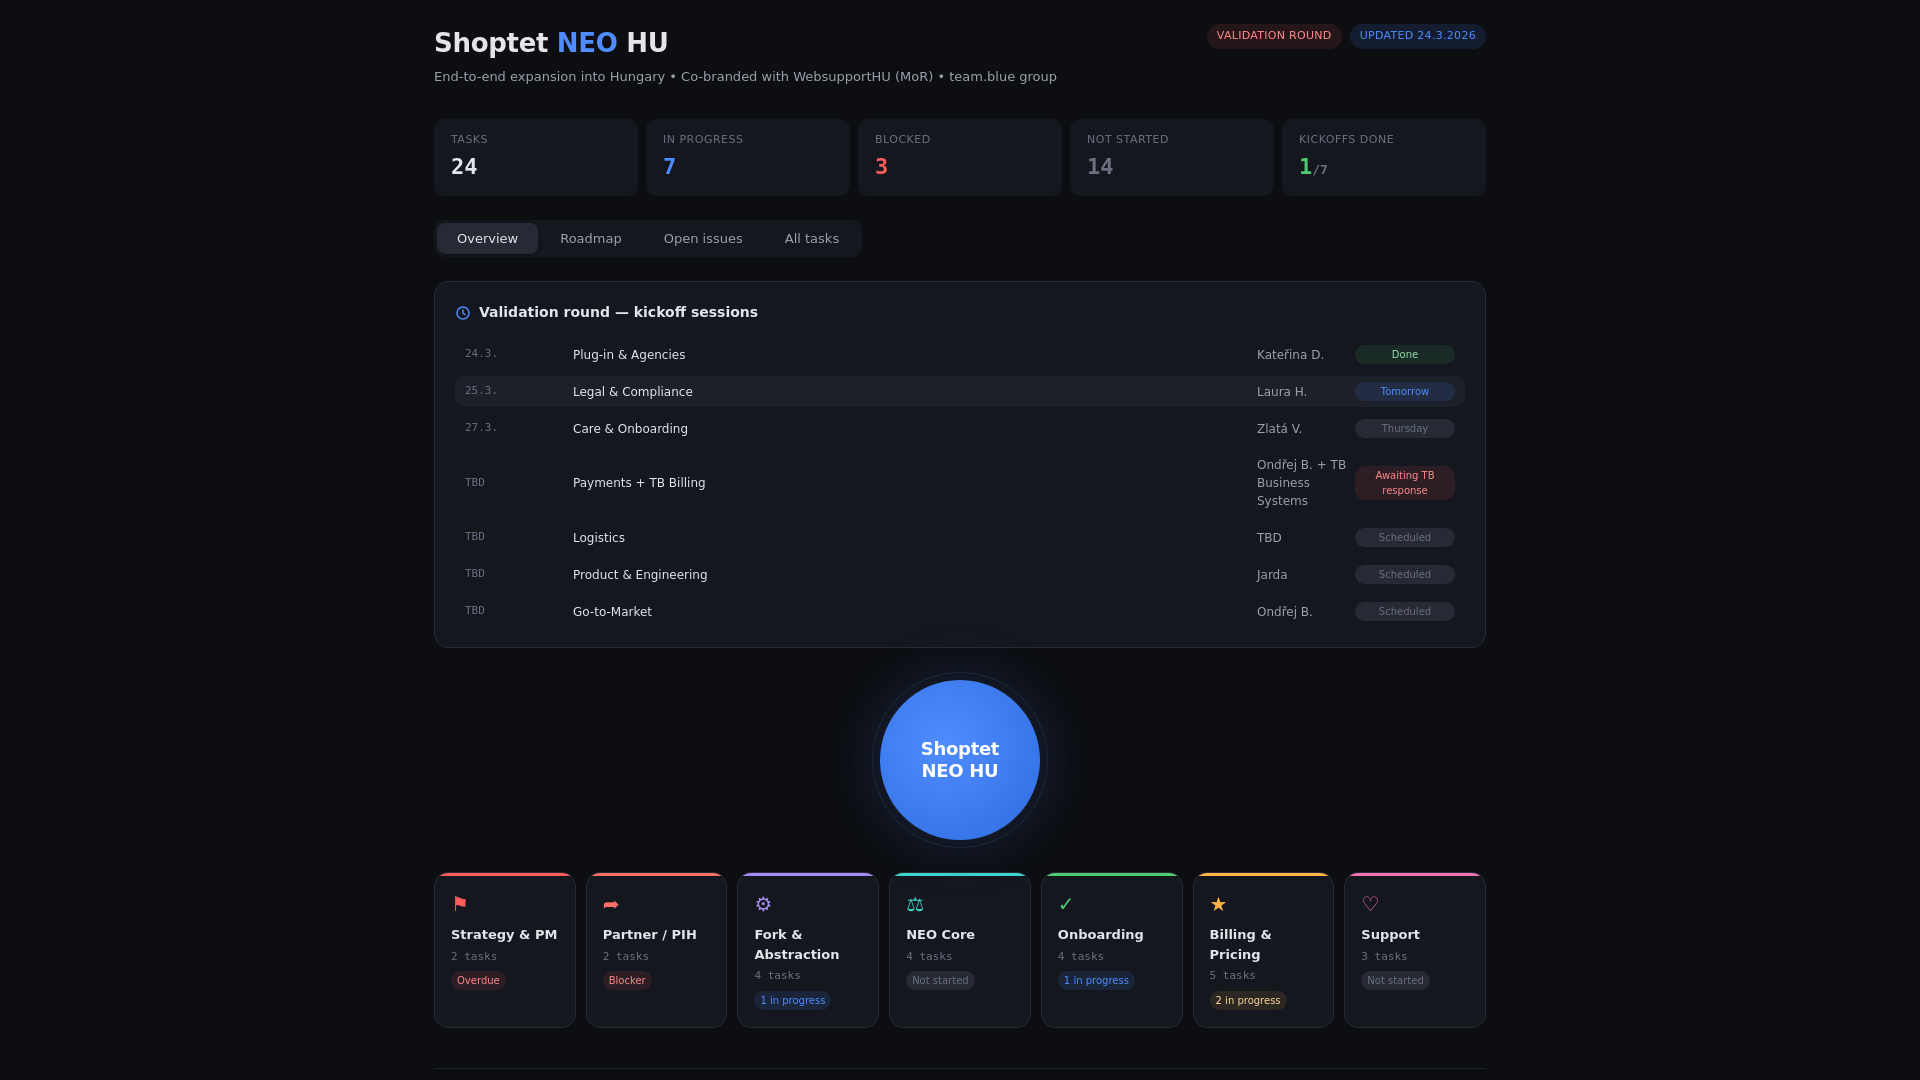Select the Care & Onboarding session title

click(630, 429)
